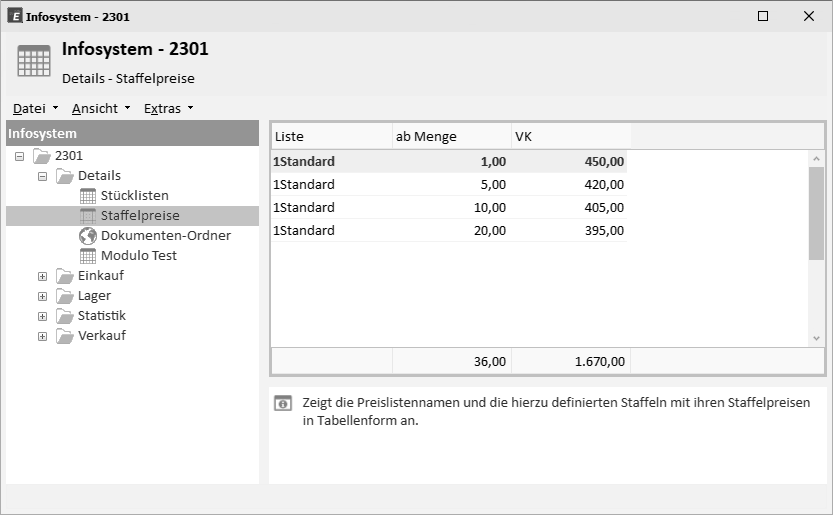Collapse the Details folder node
The image size is (833, 515).
[x=42, y=176]
